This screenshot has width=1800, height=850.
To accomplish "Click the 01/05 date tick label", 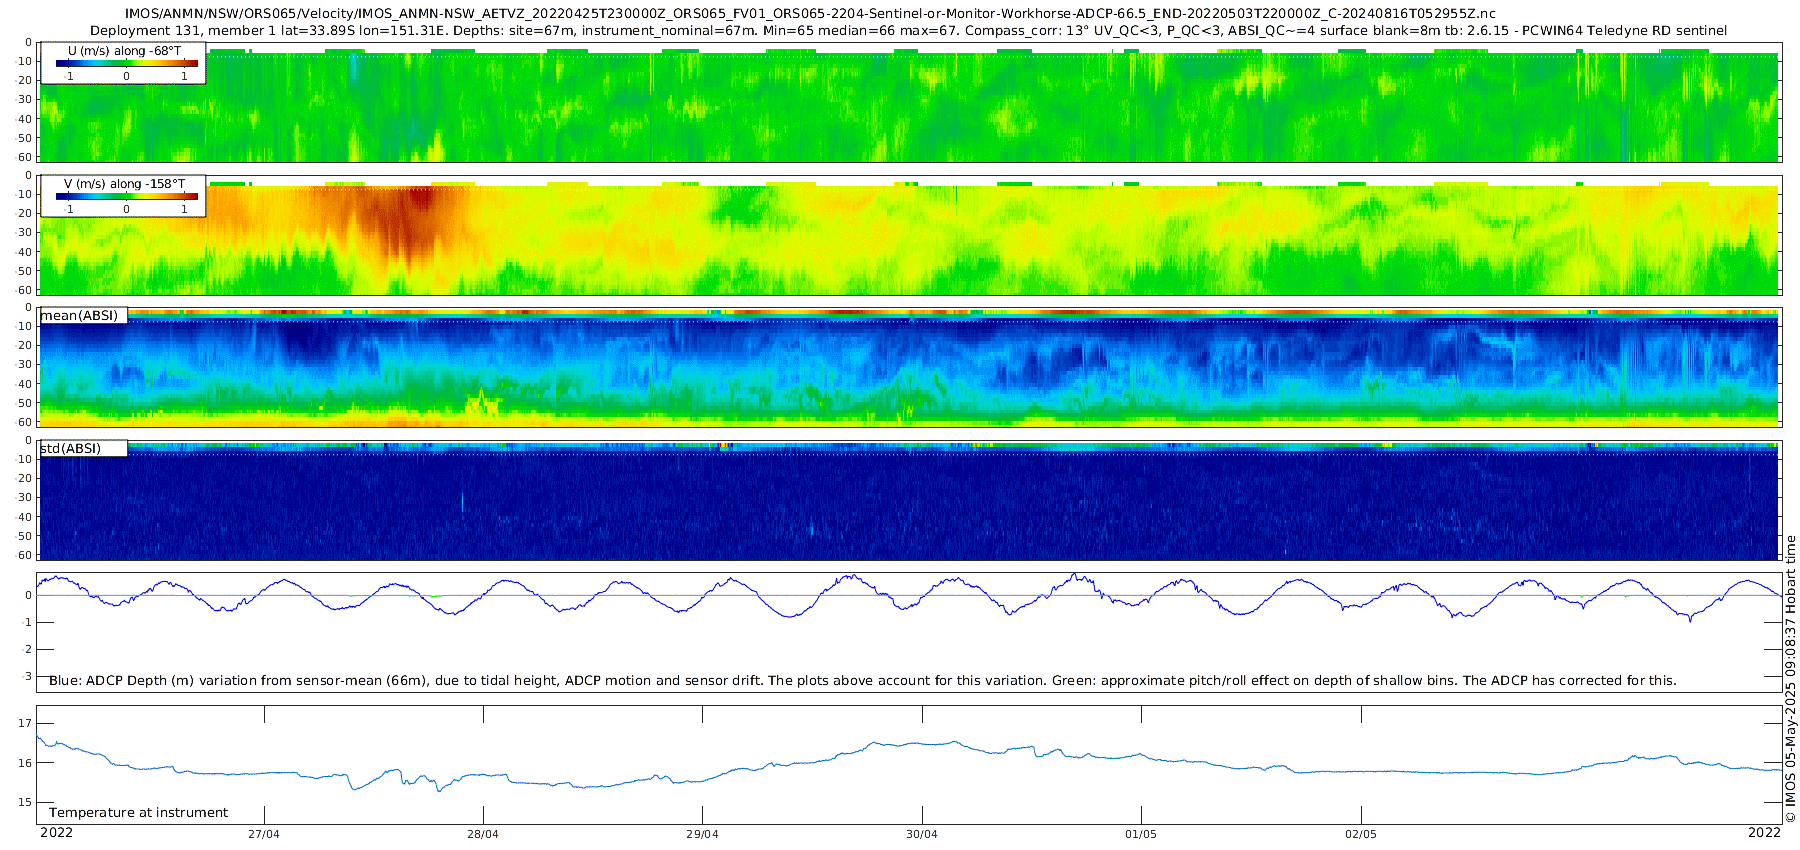I will [1141, 834].
